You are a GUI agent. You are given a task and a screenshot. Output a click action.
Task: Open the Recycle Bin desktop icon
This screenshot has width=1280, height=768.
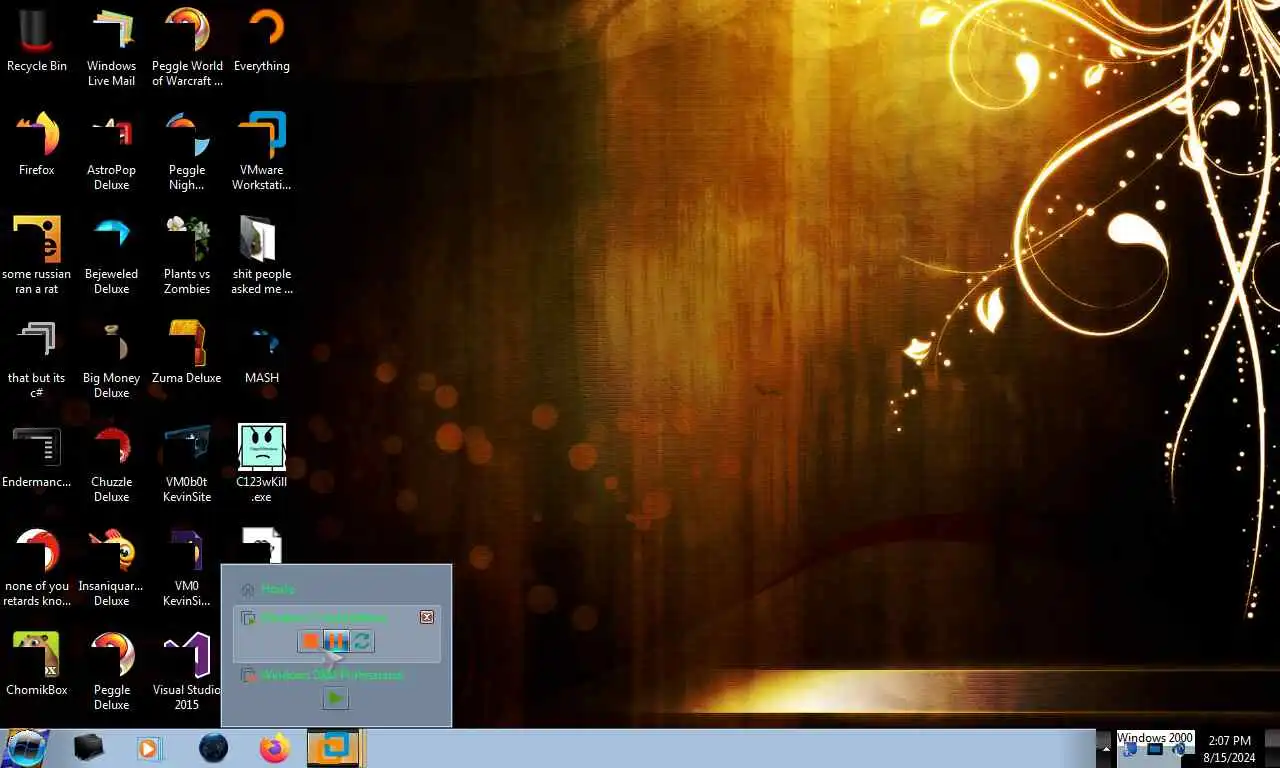tap(37, 41)
